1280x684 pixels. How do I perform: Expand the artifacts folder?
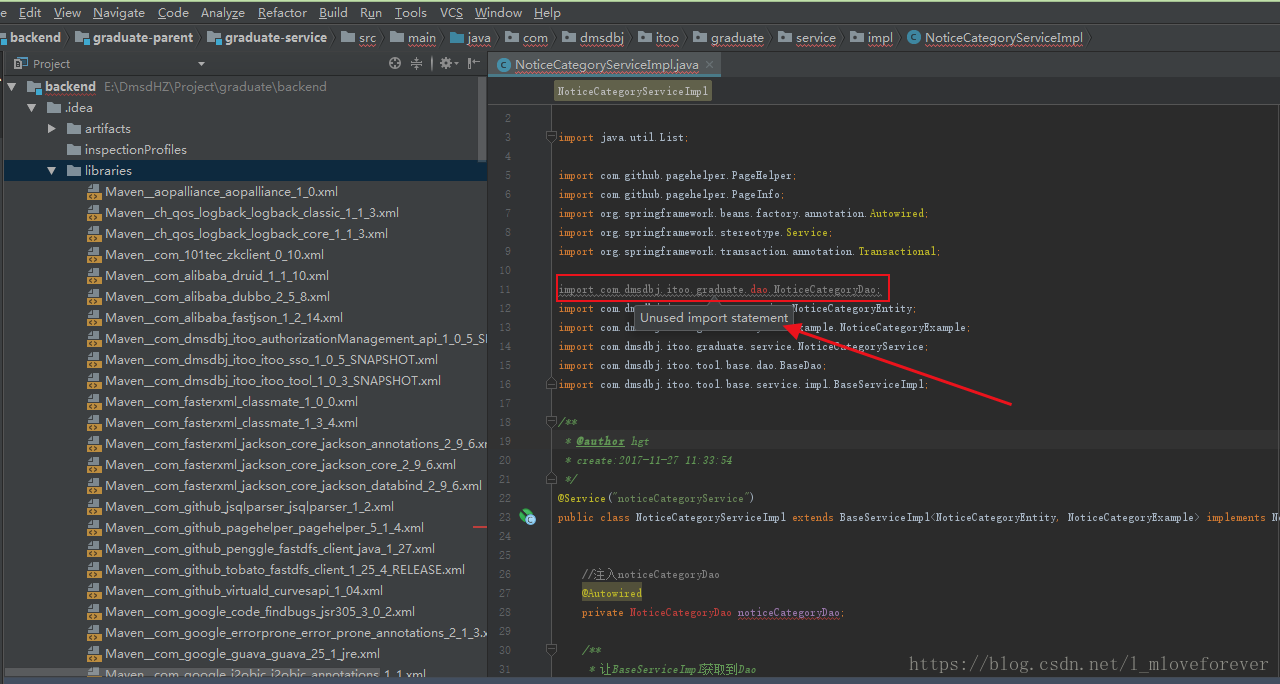[x=52, y=129]
